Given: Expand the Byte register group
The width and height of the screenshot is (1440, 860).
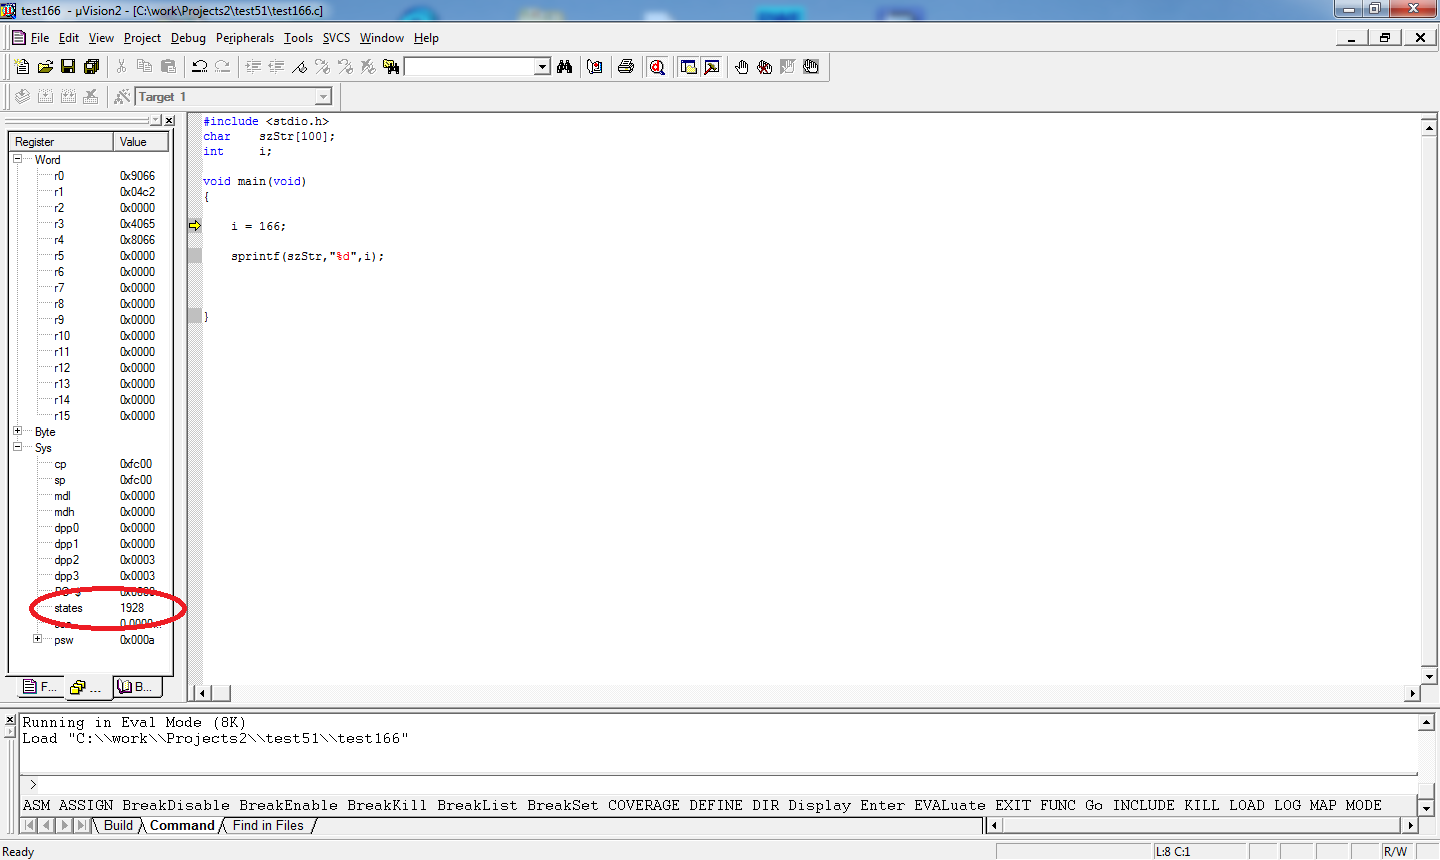Looking at the screenshot, I should [x=17, y=431].
